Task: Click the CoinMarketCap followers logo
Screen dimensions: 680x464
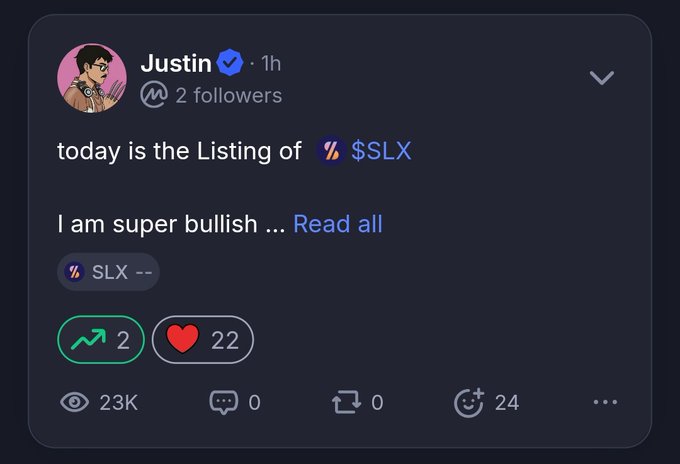Action: [x=154, y=95]
